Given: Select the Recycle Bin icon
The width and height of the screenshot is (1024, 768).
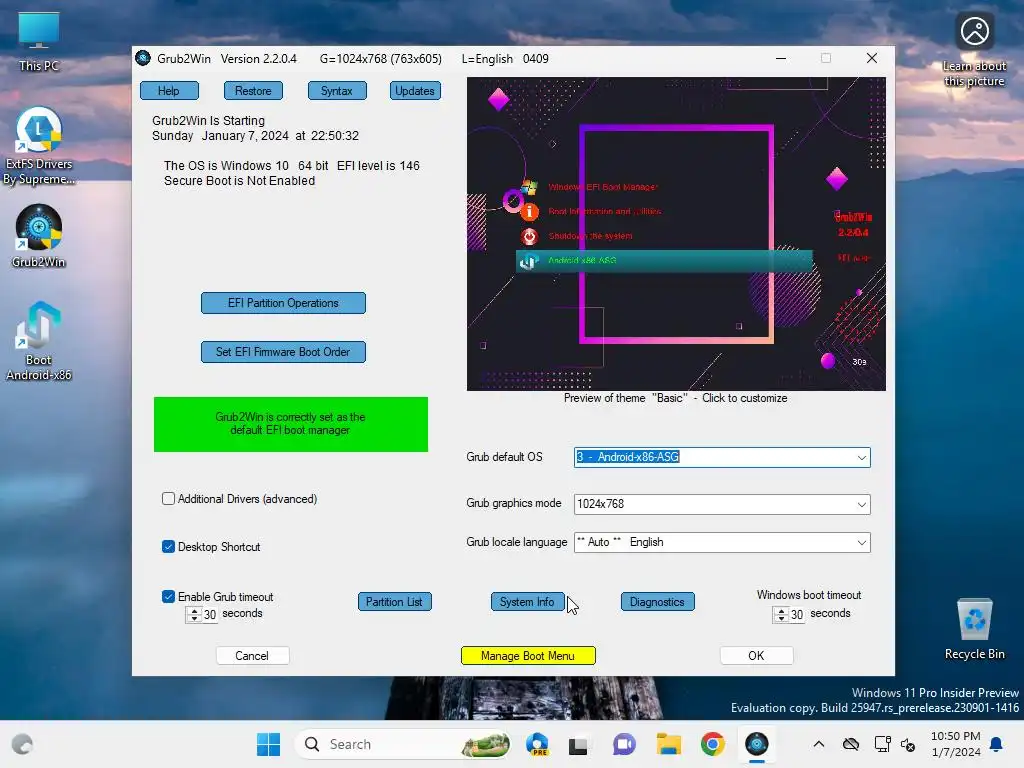Looking at the screenshot, I should pos(974,629).
